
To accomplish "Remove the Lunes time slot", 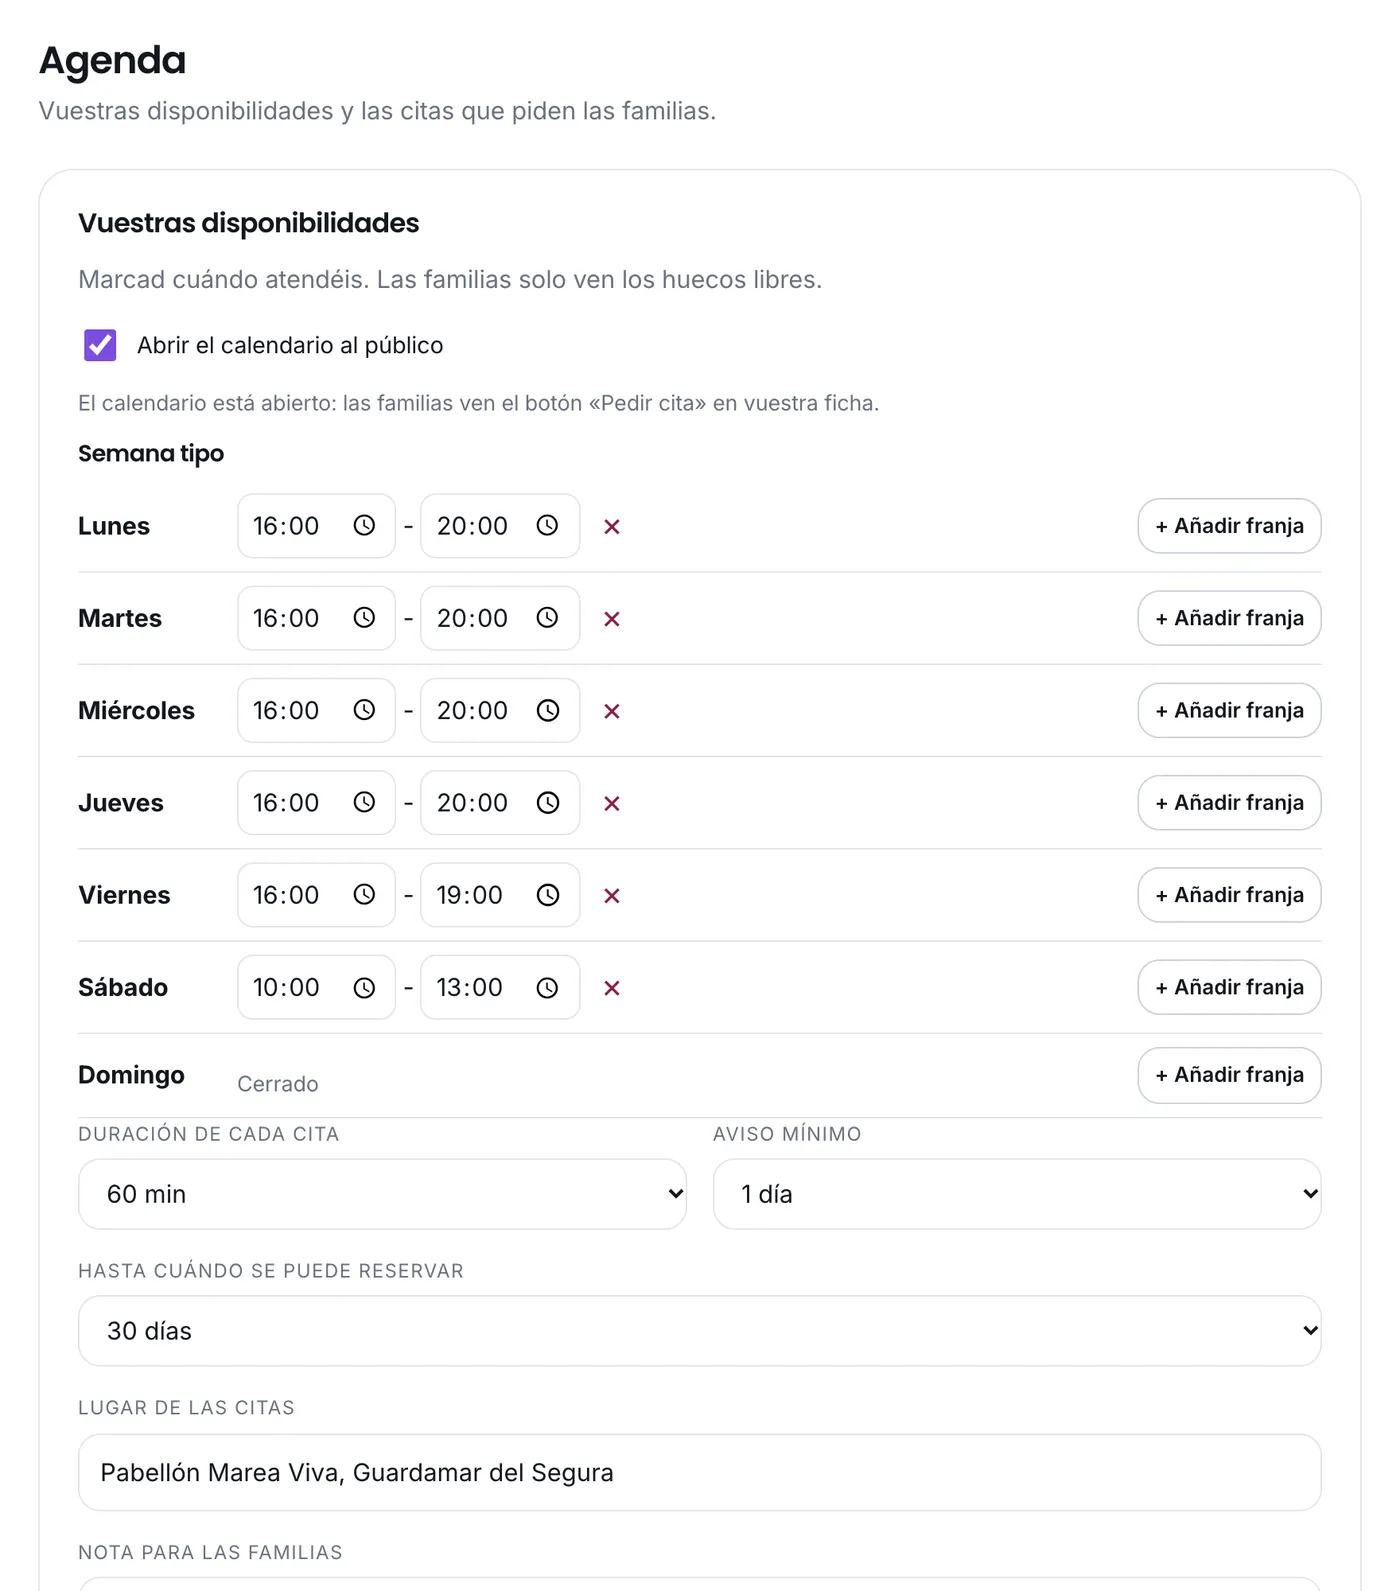I will (612, 527).
